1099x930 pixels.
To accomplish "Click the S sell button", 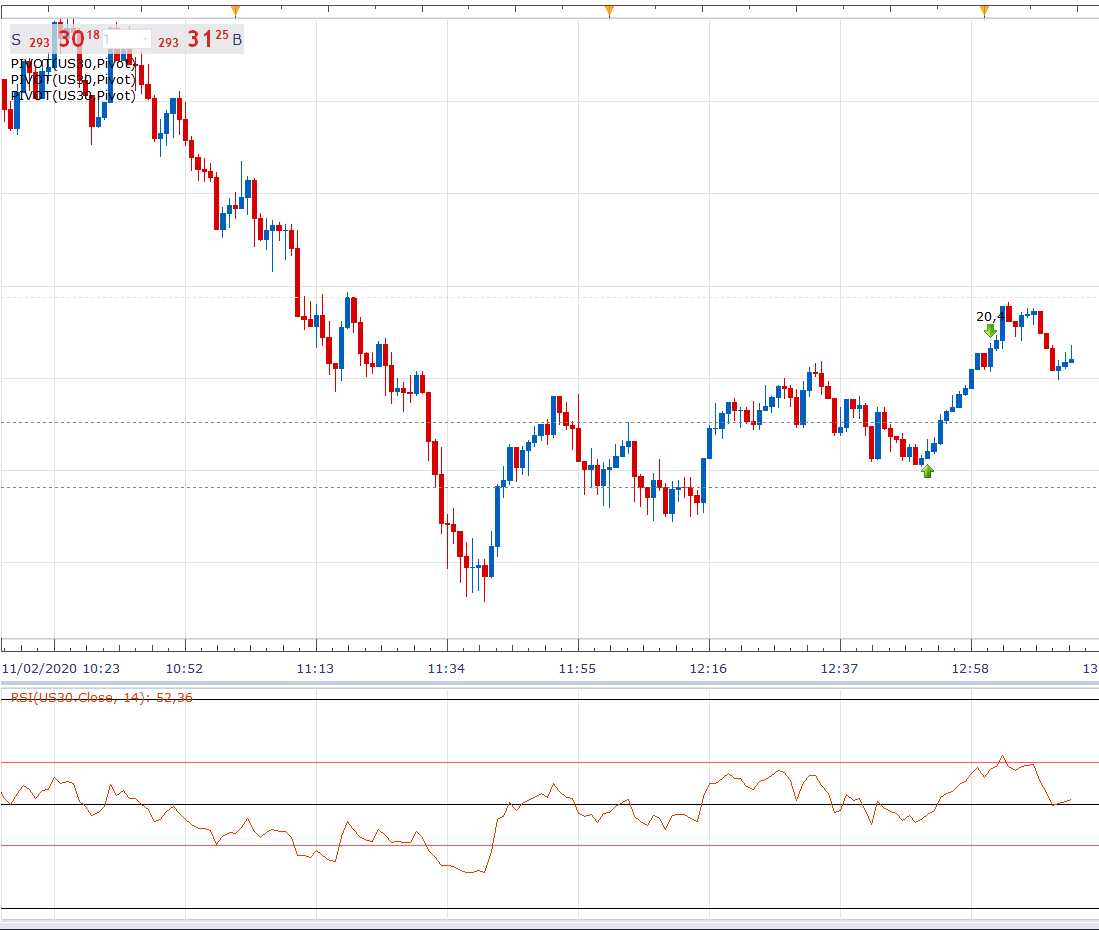I will (16, 40).
